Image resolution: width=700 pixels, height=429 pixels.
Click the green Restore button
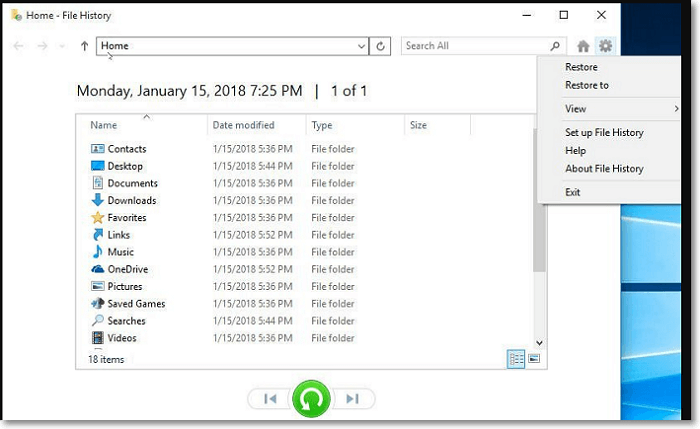coord(311,399)
